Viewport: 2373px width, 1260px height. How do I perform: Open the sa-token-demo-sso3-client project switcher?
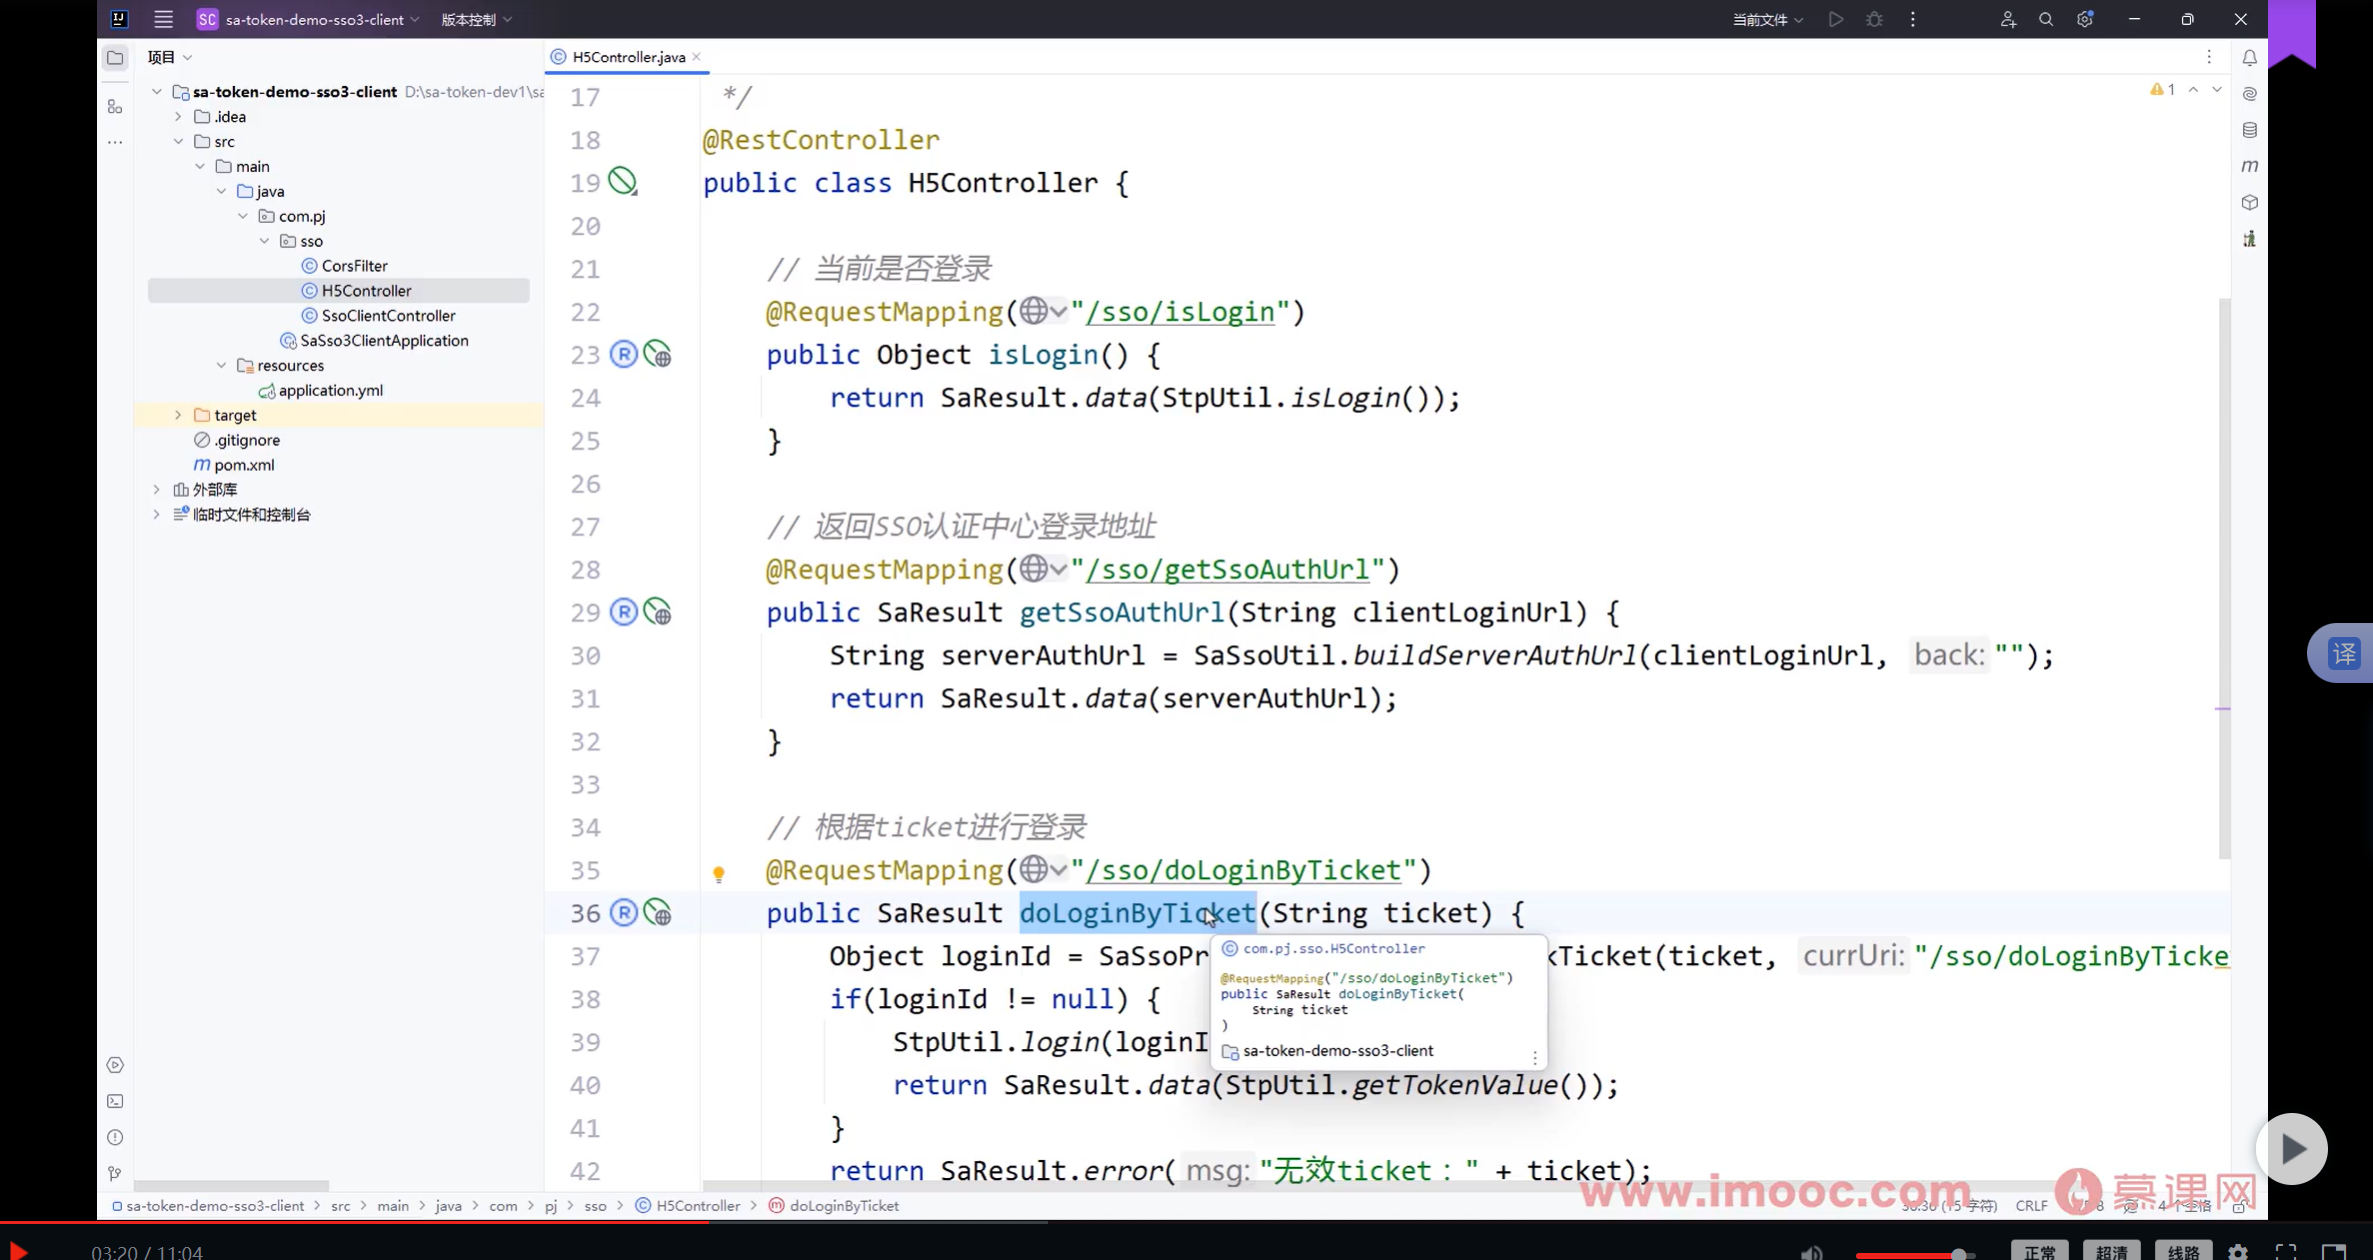coord(308,19)
